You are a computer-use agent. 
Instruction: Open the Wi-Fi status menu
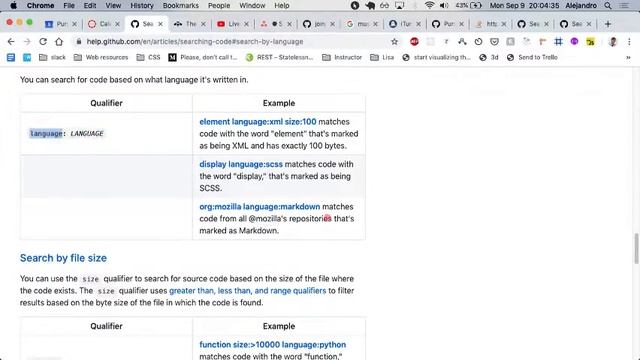(x=429, y=6)
